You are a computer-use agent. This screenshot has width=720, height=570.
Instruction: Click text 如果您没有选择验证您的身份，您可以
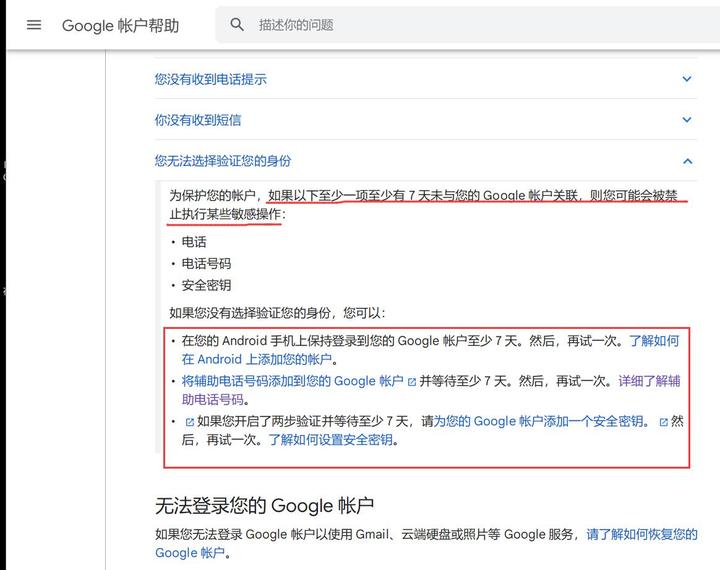tap(277, 313)
